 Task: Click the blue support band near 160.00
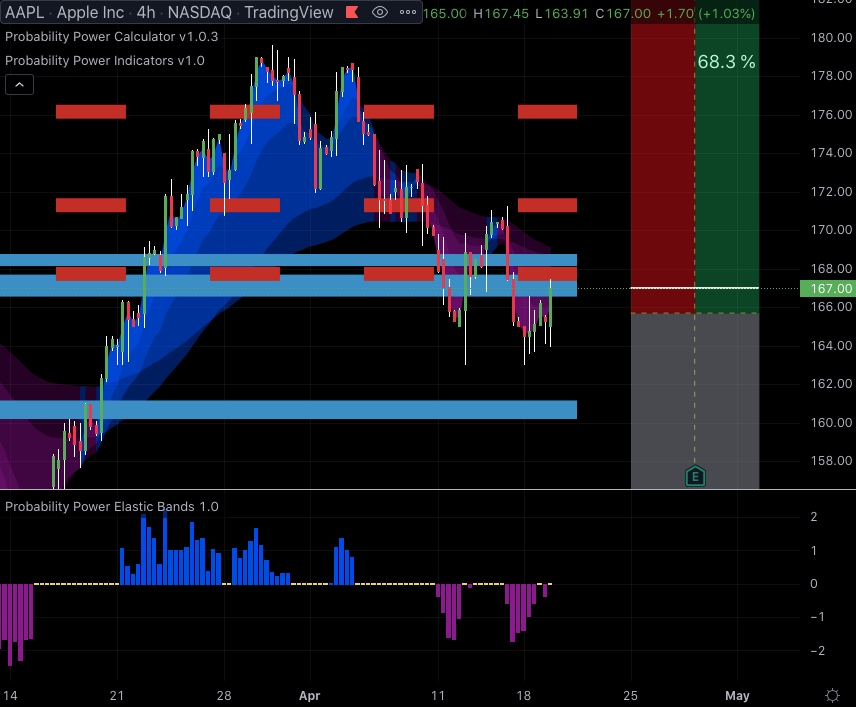tap(288, 409)
